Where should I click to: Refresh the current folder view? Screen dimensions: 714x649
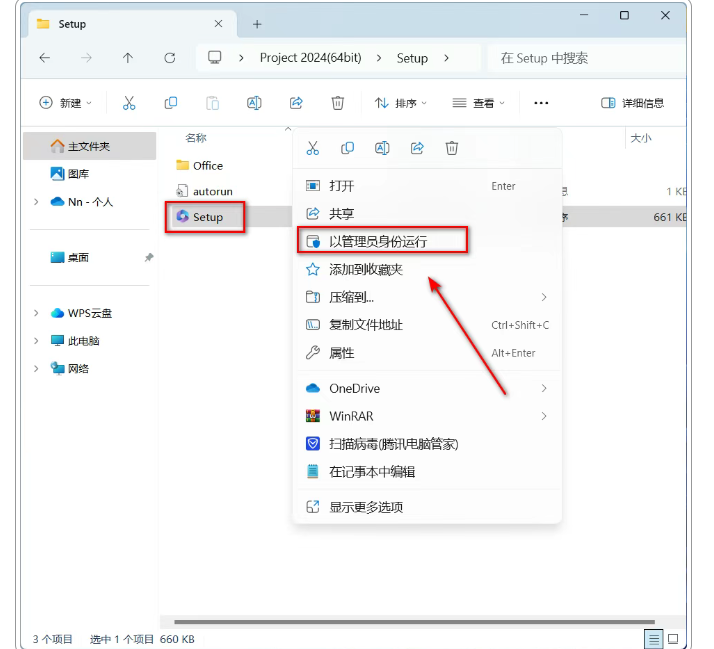coord(170,58)
